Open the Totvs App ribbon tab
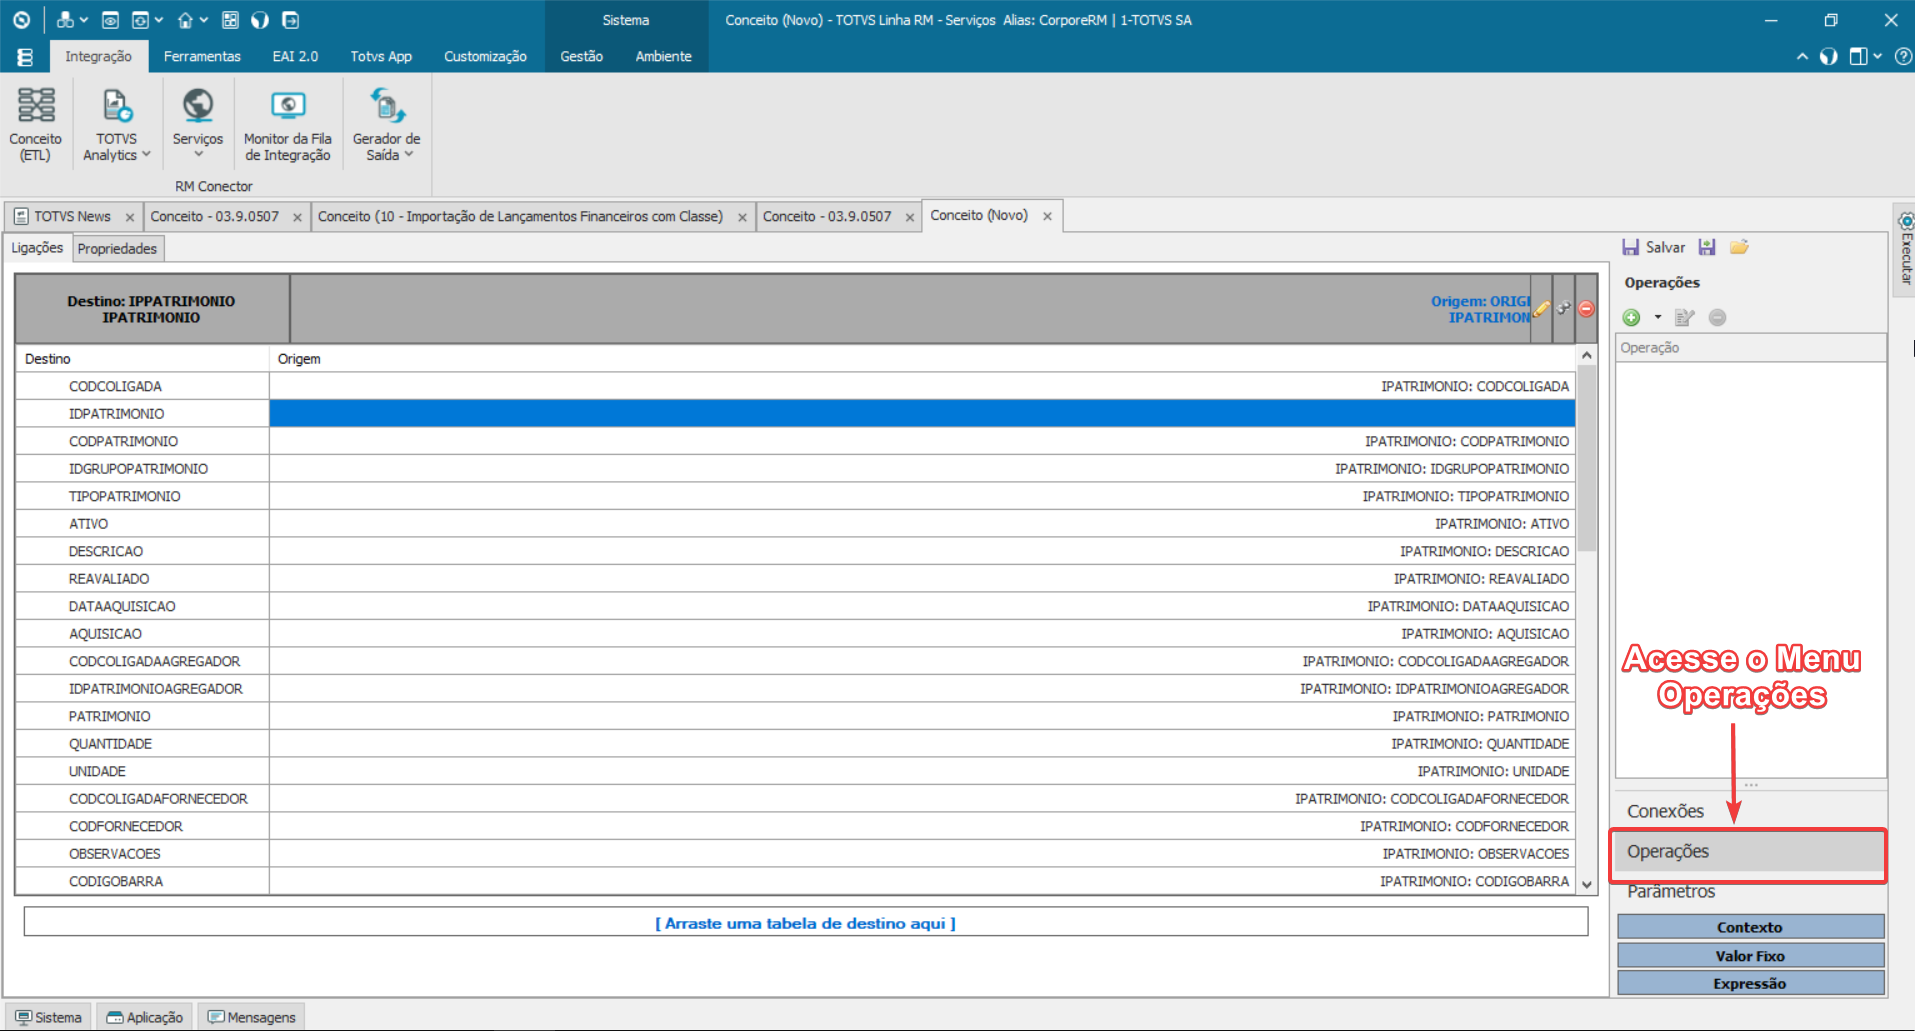 pos(381,57)
